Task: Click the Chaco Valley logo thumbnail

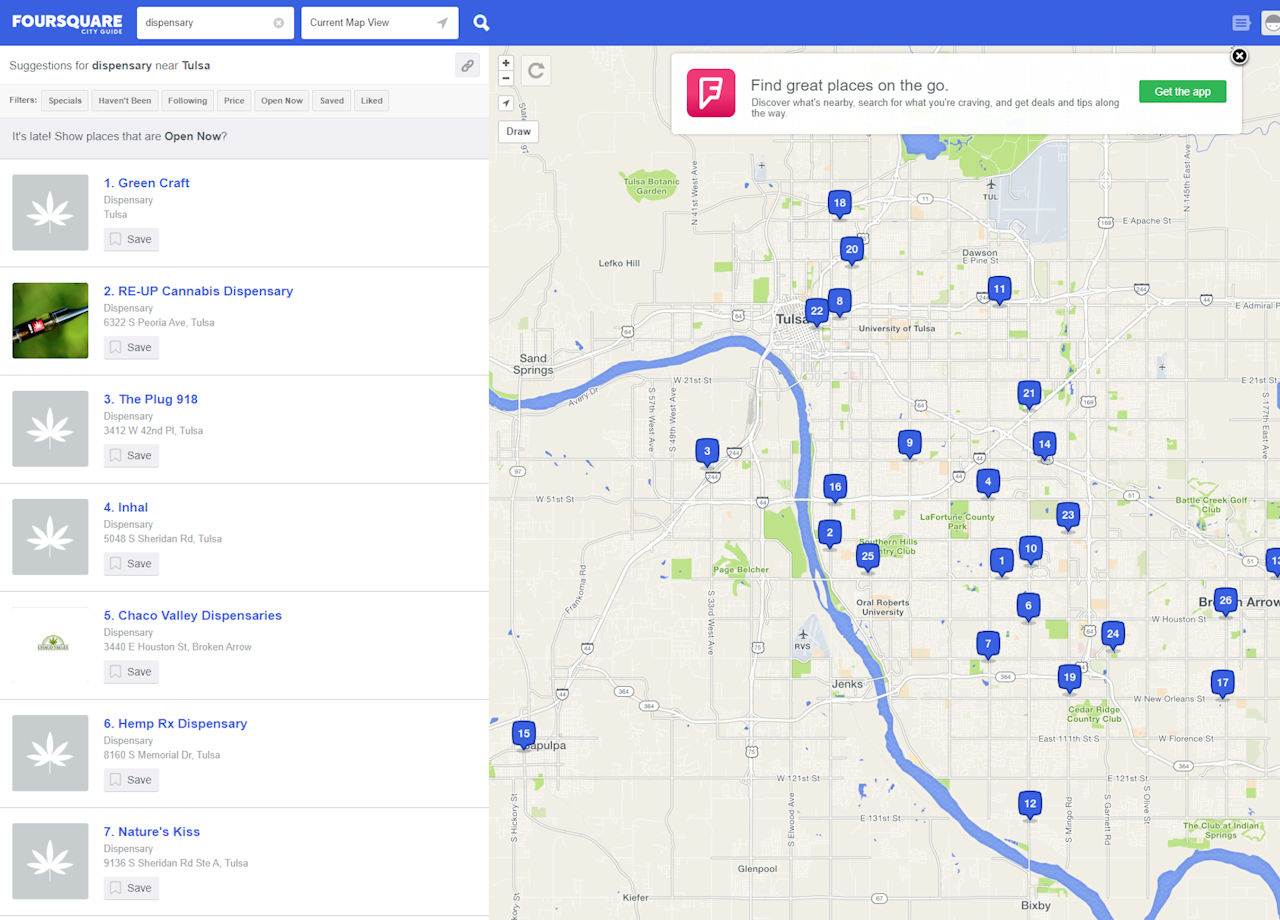Action: [x=50, y=644]
